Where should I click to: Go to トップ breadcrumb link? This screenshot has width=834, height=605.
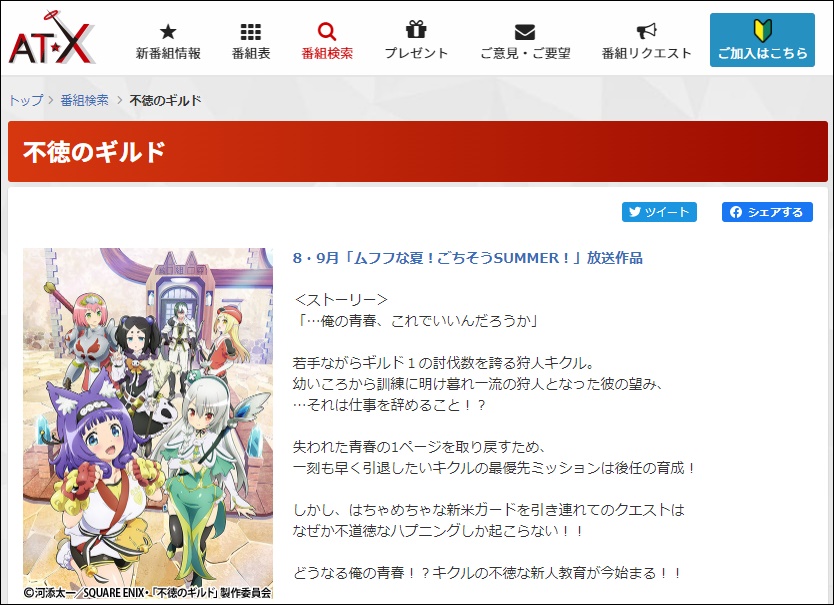pos(26,100)
